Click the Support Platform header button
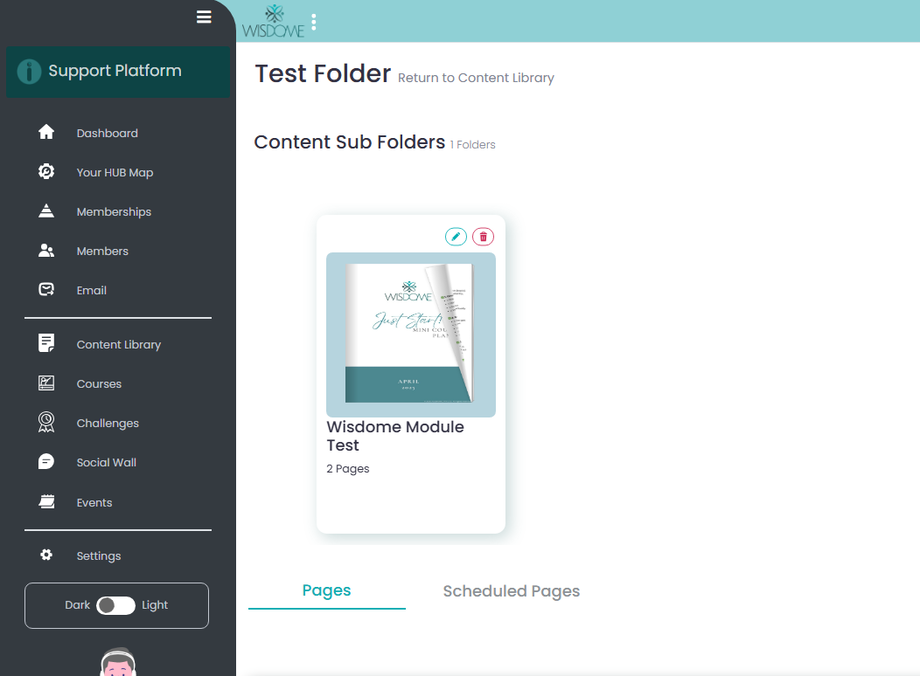This screenshot has height=676, width=920. coord(118,71)
